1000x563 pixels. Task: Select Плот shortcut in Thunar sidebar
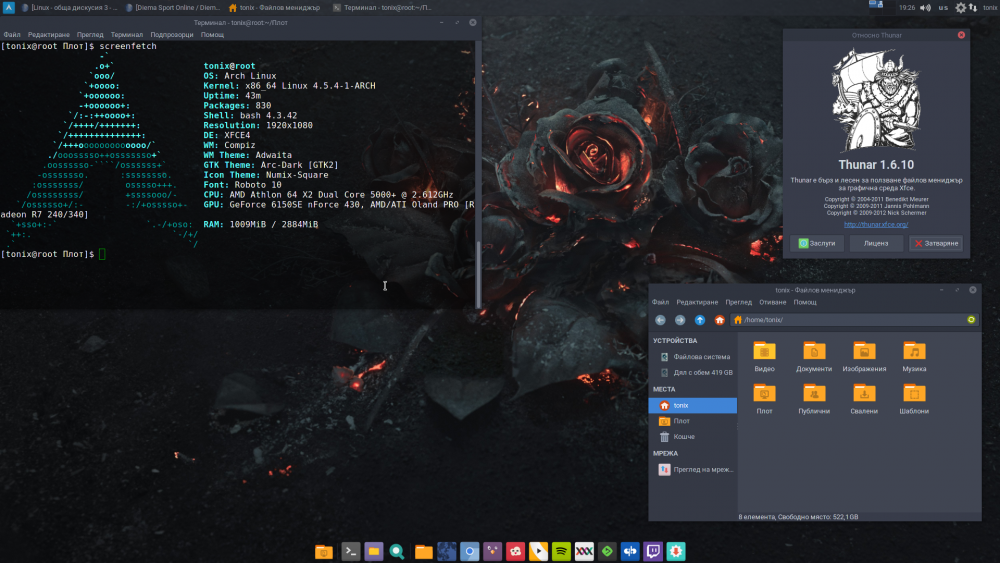point(693,421)
